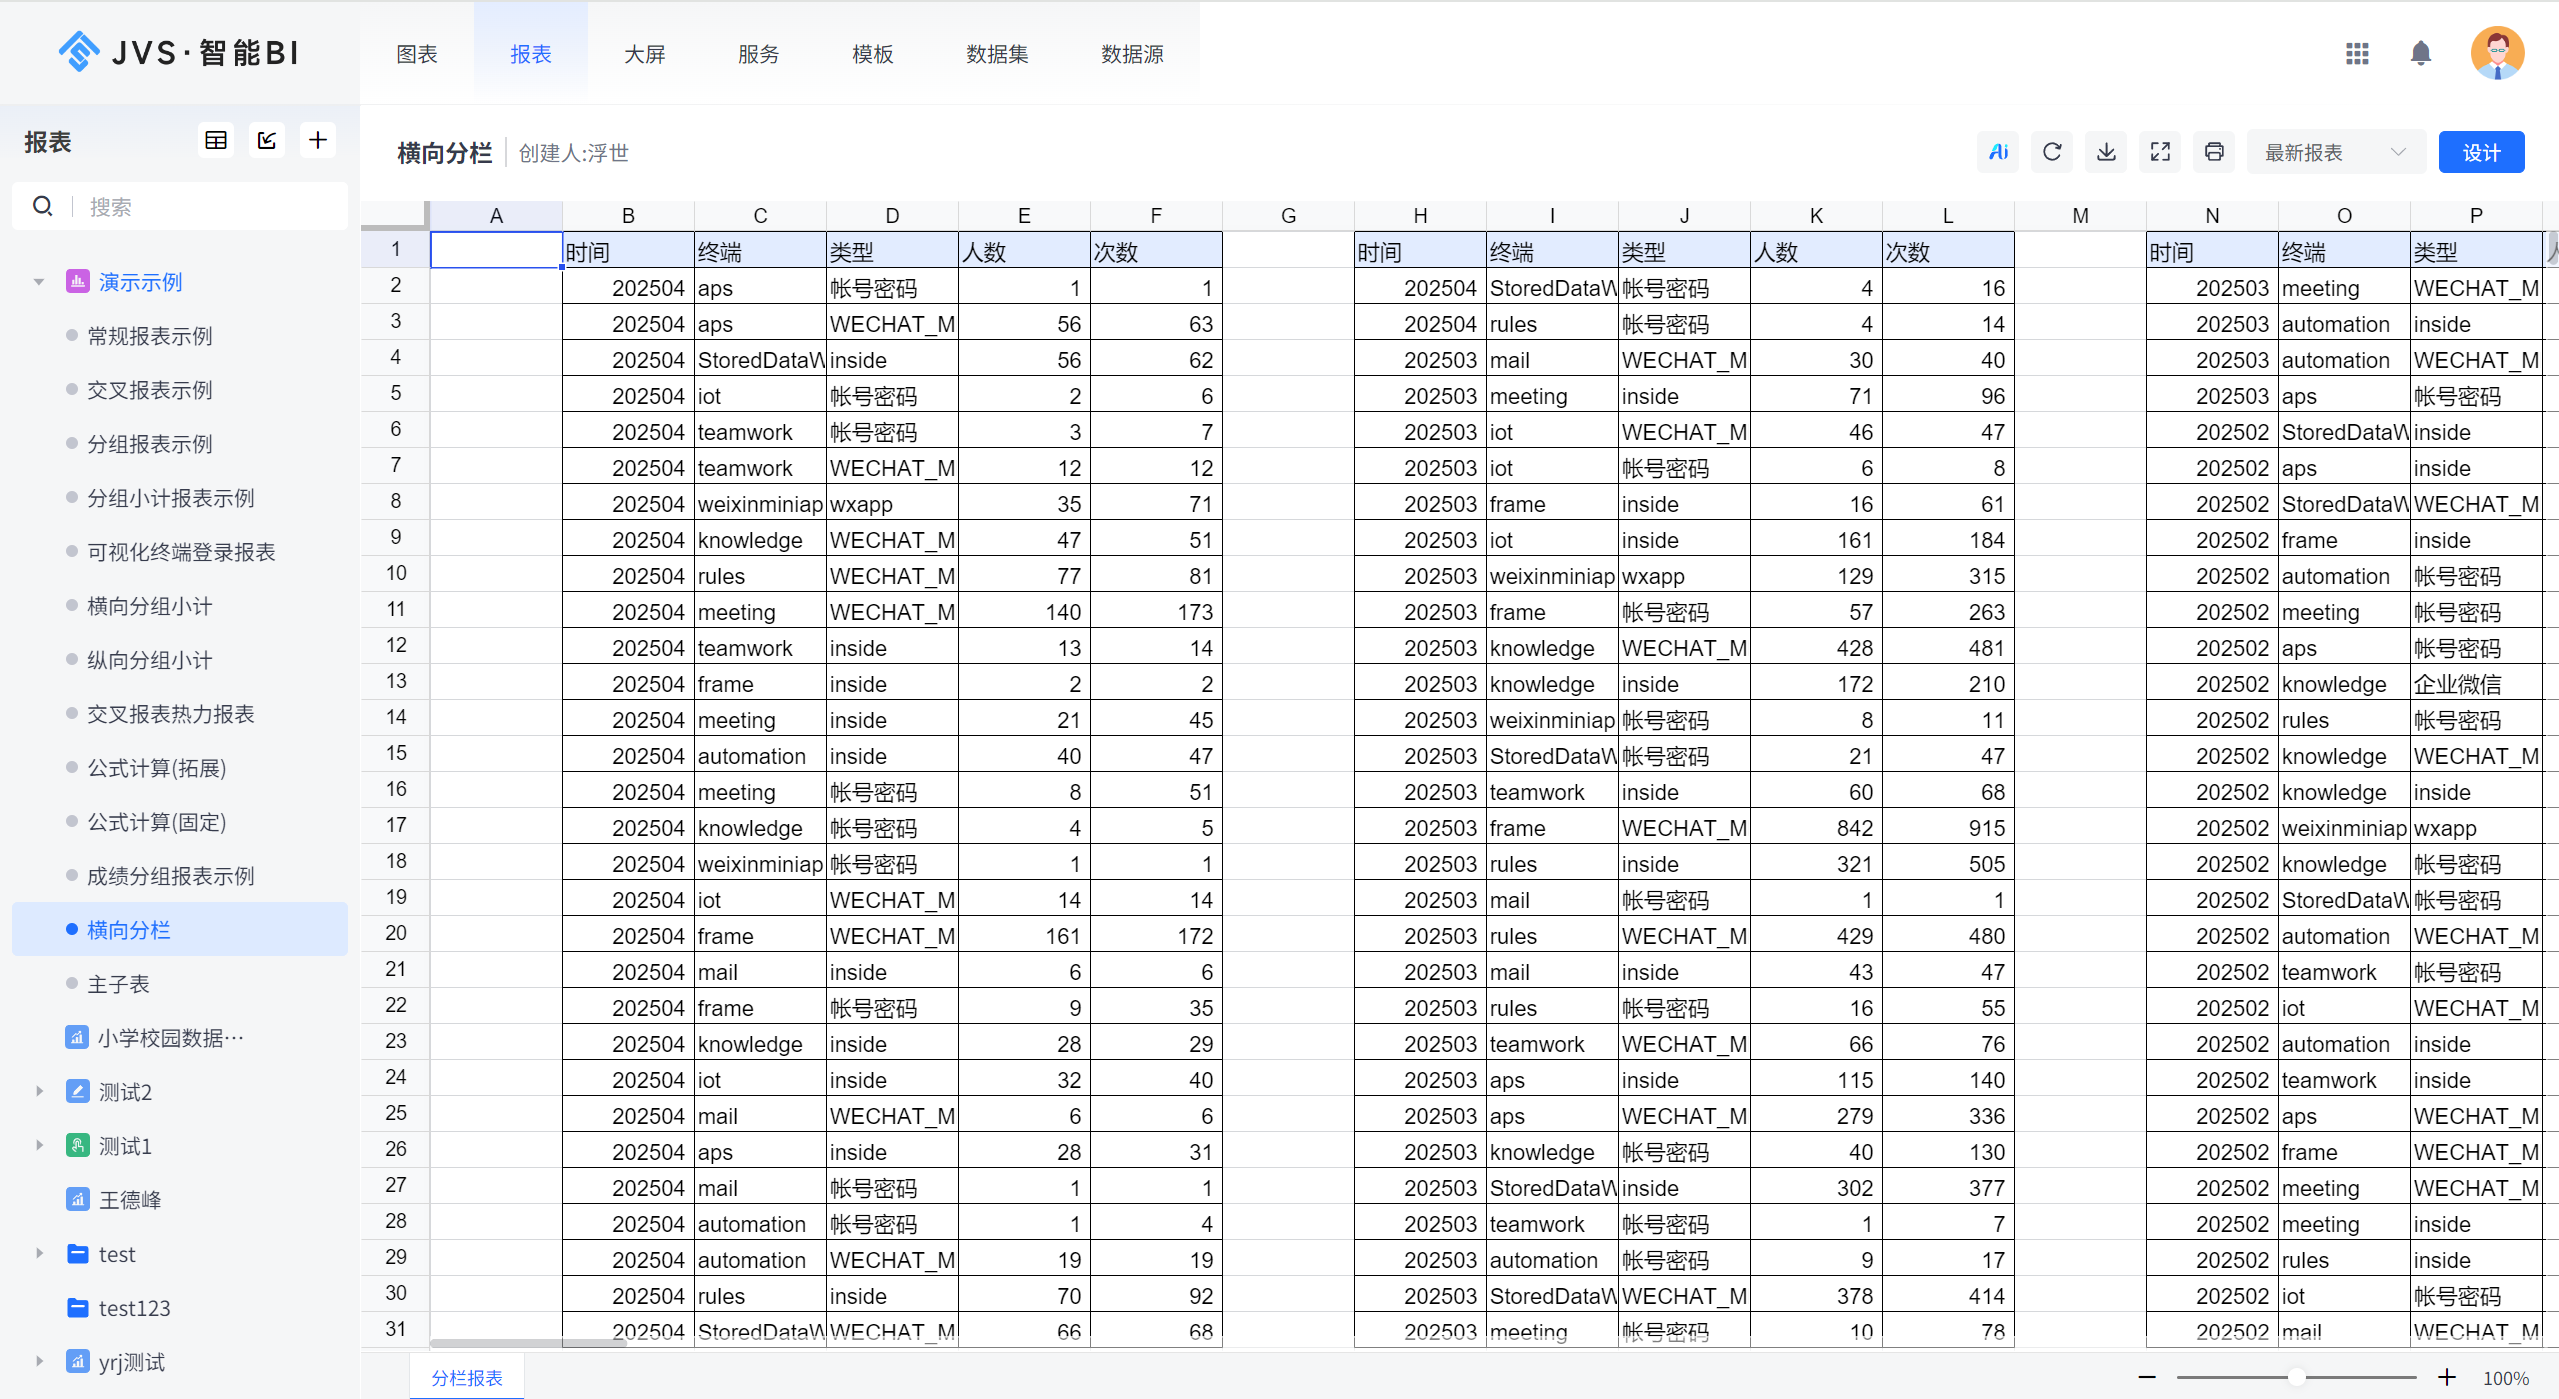The height and width of the screenshot is (1399, 2559).
Task: Open the 交叉报表热力报表 report
Action: click(x=170, y=713)
